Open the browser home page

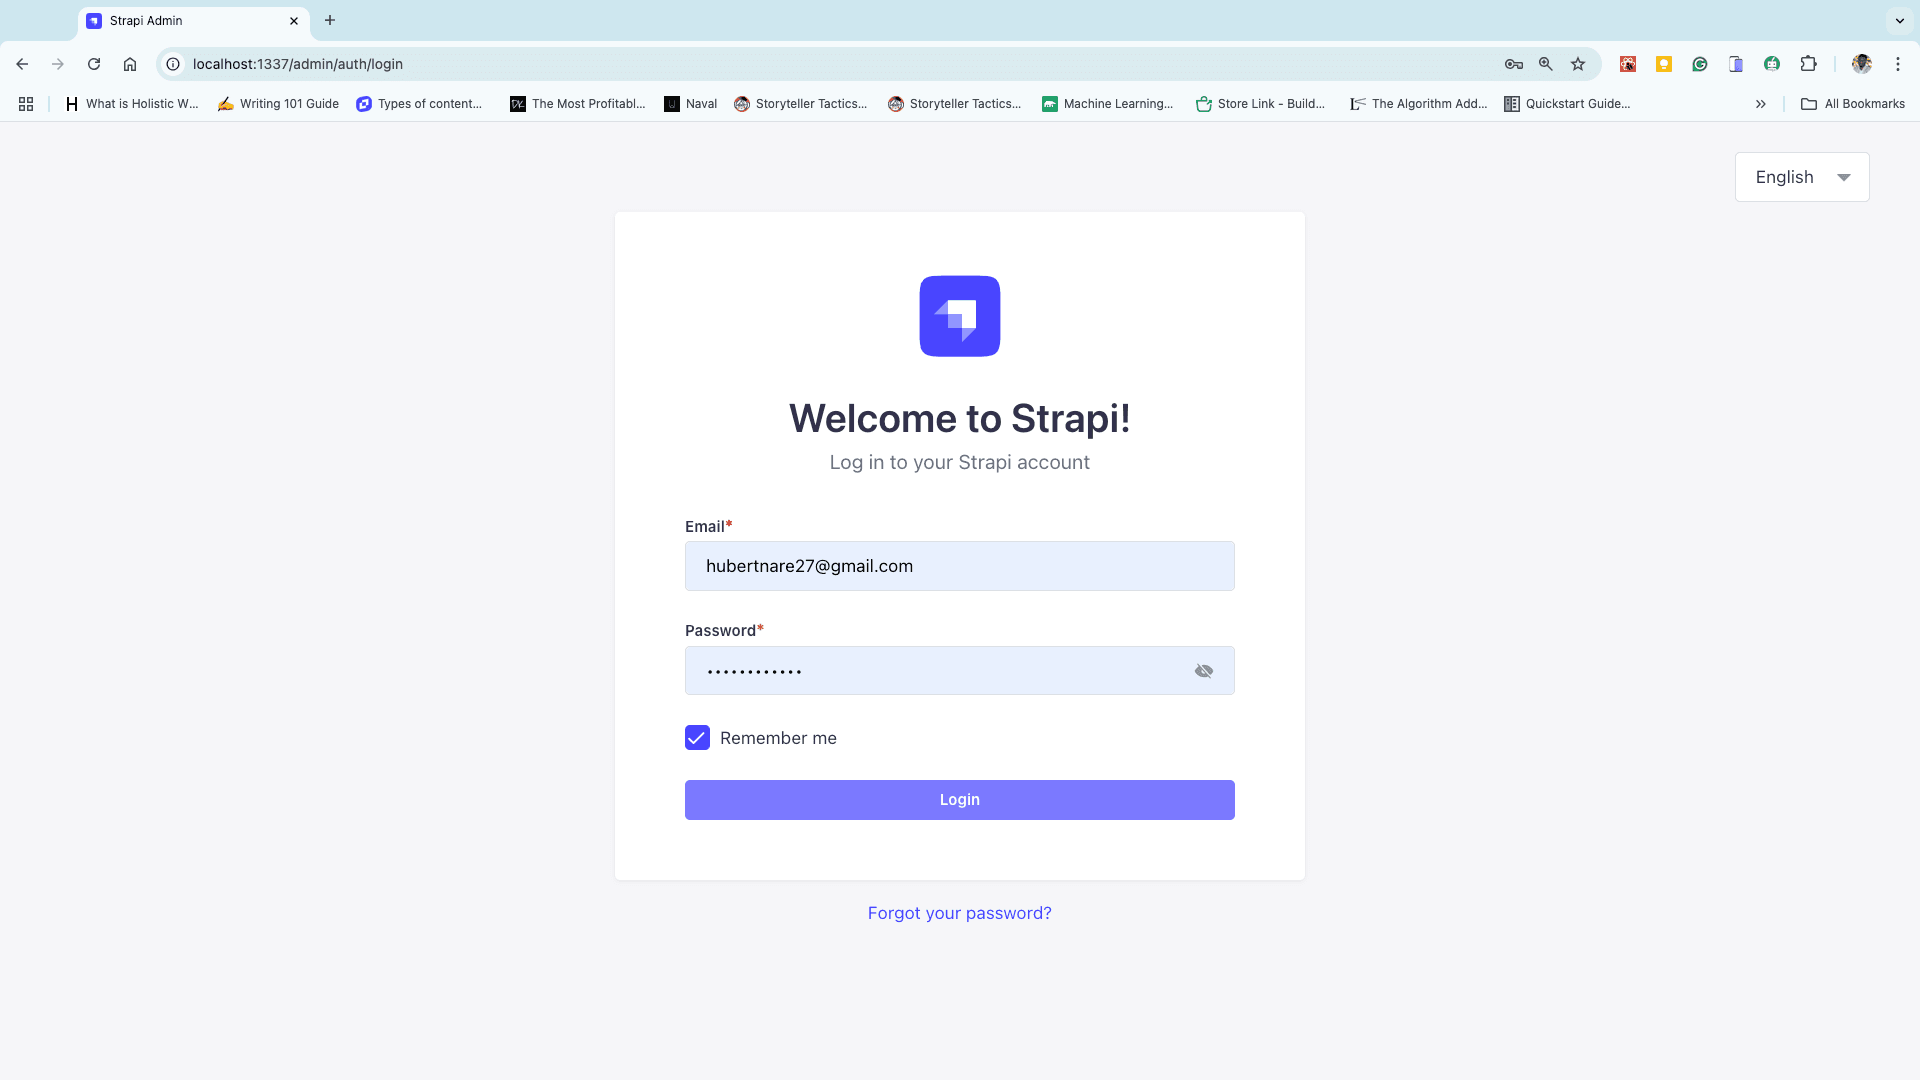(130, 64)
